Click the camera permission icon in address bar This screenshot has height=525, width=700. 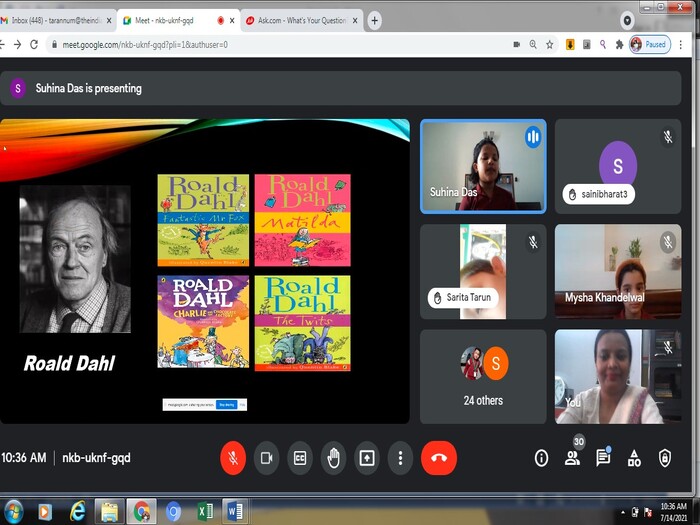click(517, 44)
